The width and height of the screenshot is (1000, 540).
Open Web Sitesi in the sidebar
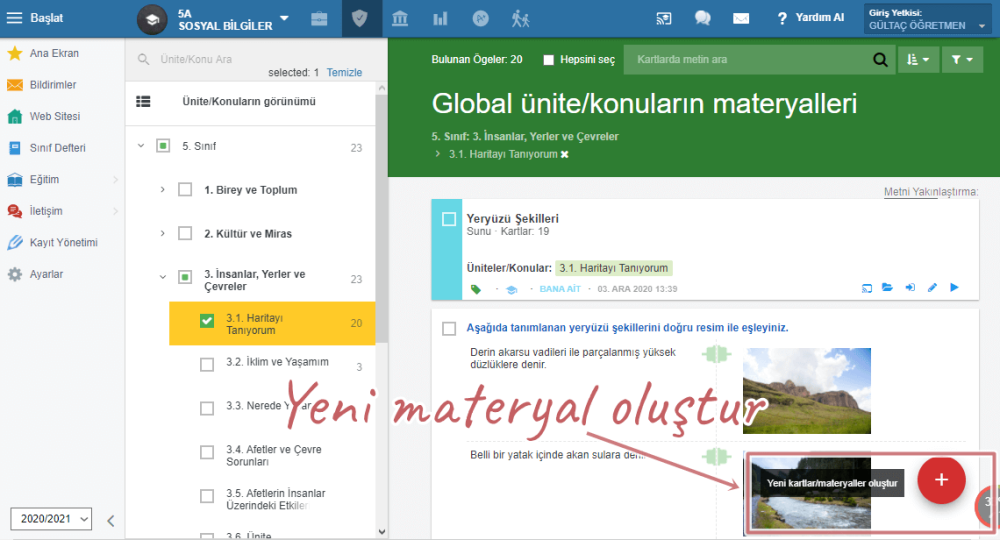(x=55, y=116)
